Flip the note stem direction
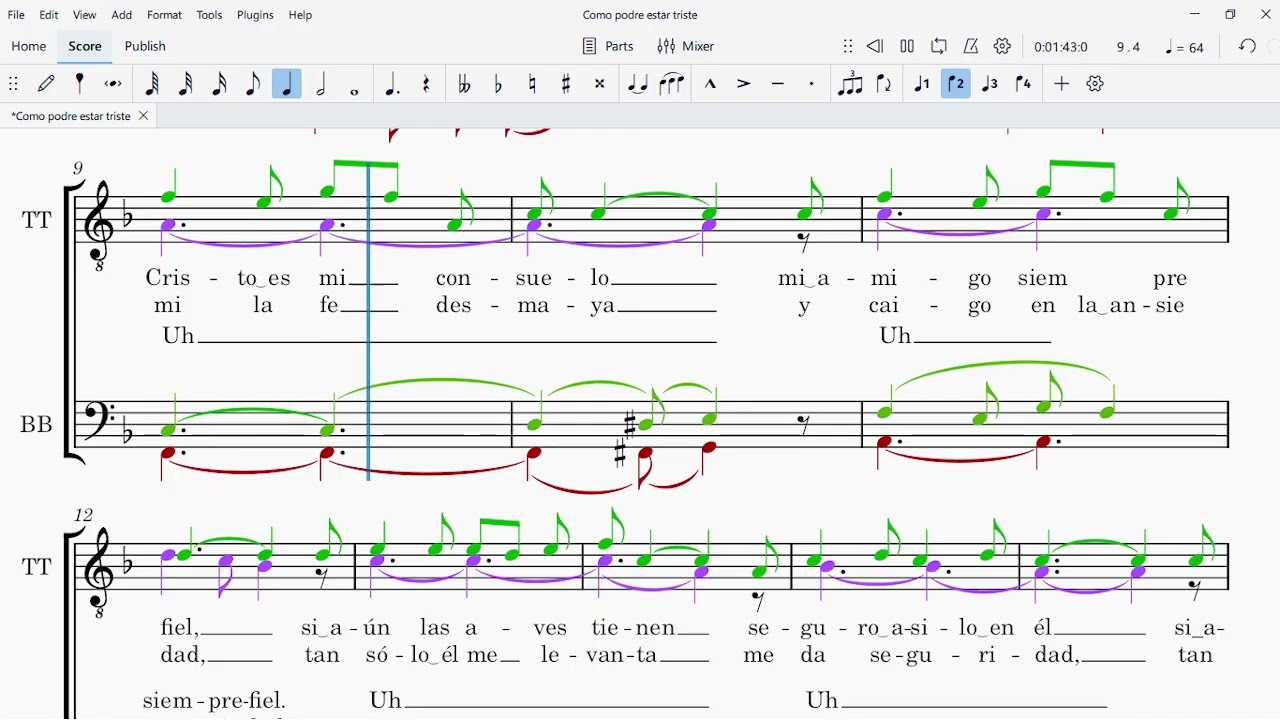 pyautogui.click(x=885, y=85)
